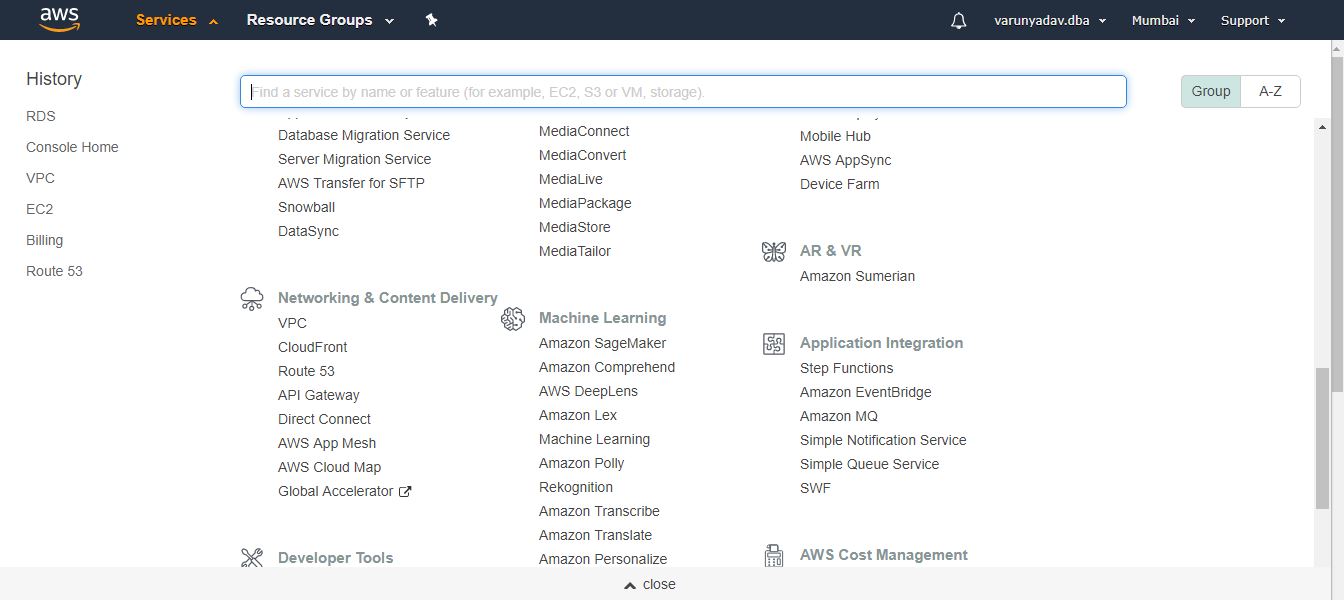Click the Global Accelerator external link icon
This screenshot has width=1344, height=600.
pyautogui.click(x=405, y=491)
